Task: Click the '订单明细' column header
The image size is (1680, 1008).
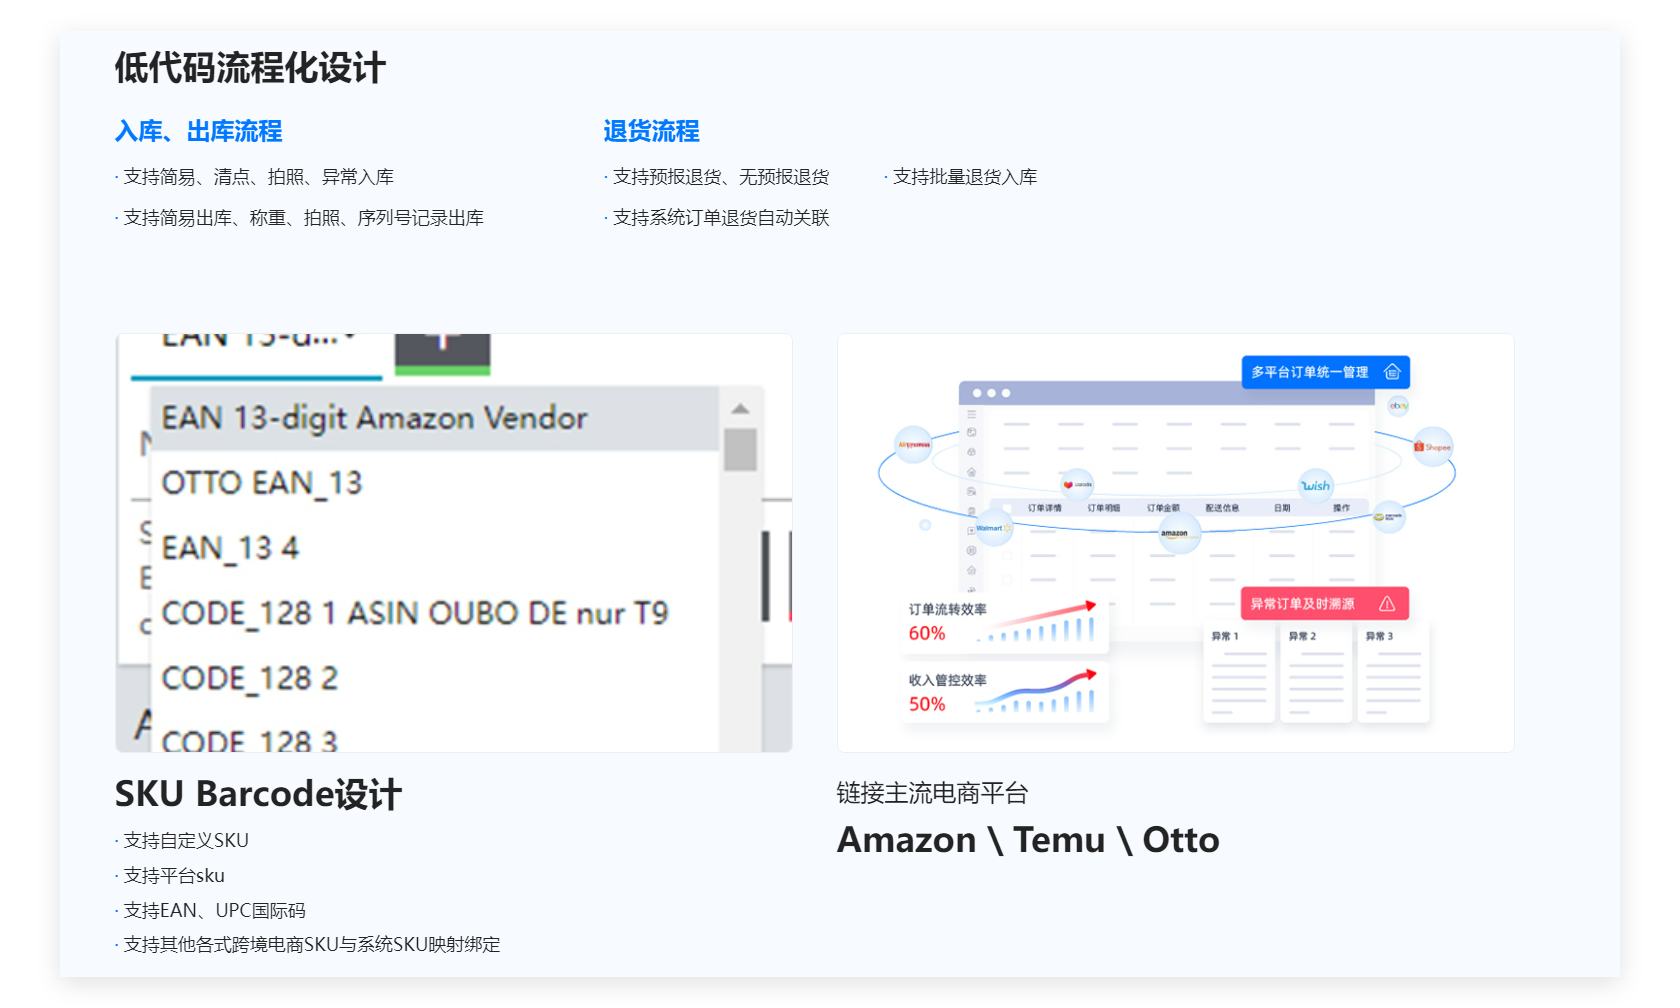Action: pos(1104,508)
